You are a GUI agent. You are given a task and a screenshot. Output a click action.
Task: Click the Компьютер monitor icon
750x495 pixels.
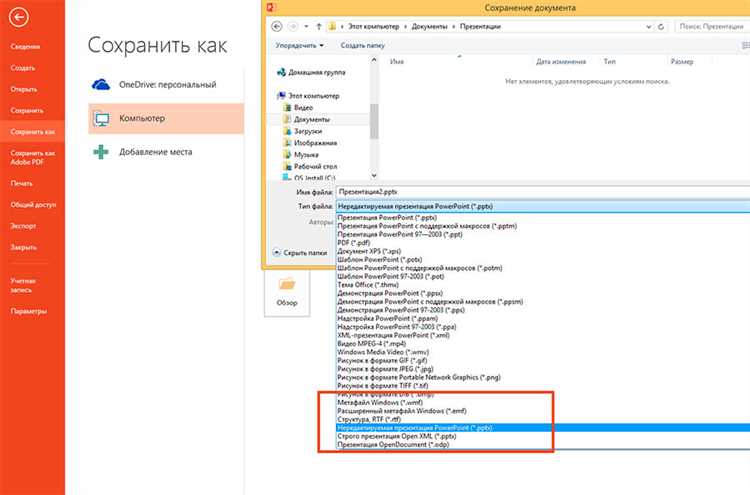[101, 119]
